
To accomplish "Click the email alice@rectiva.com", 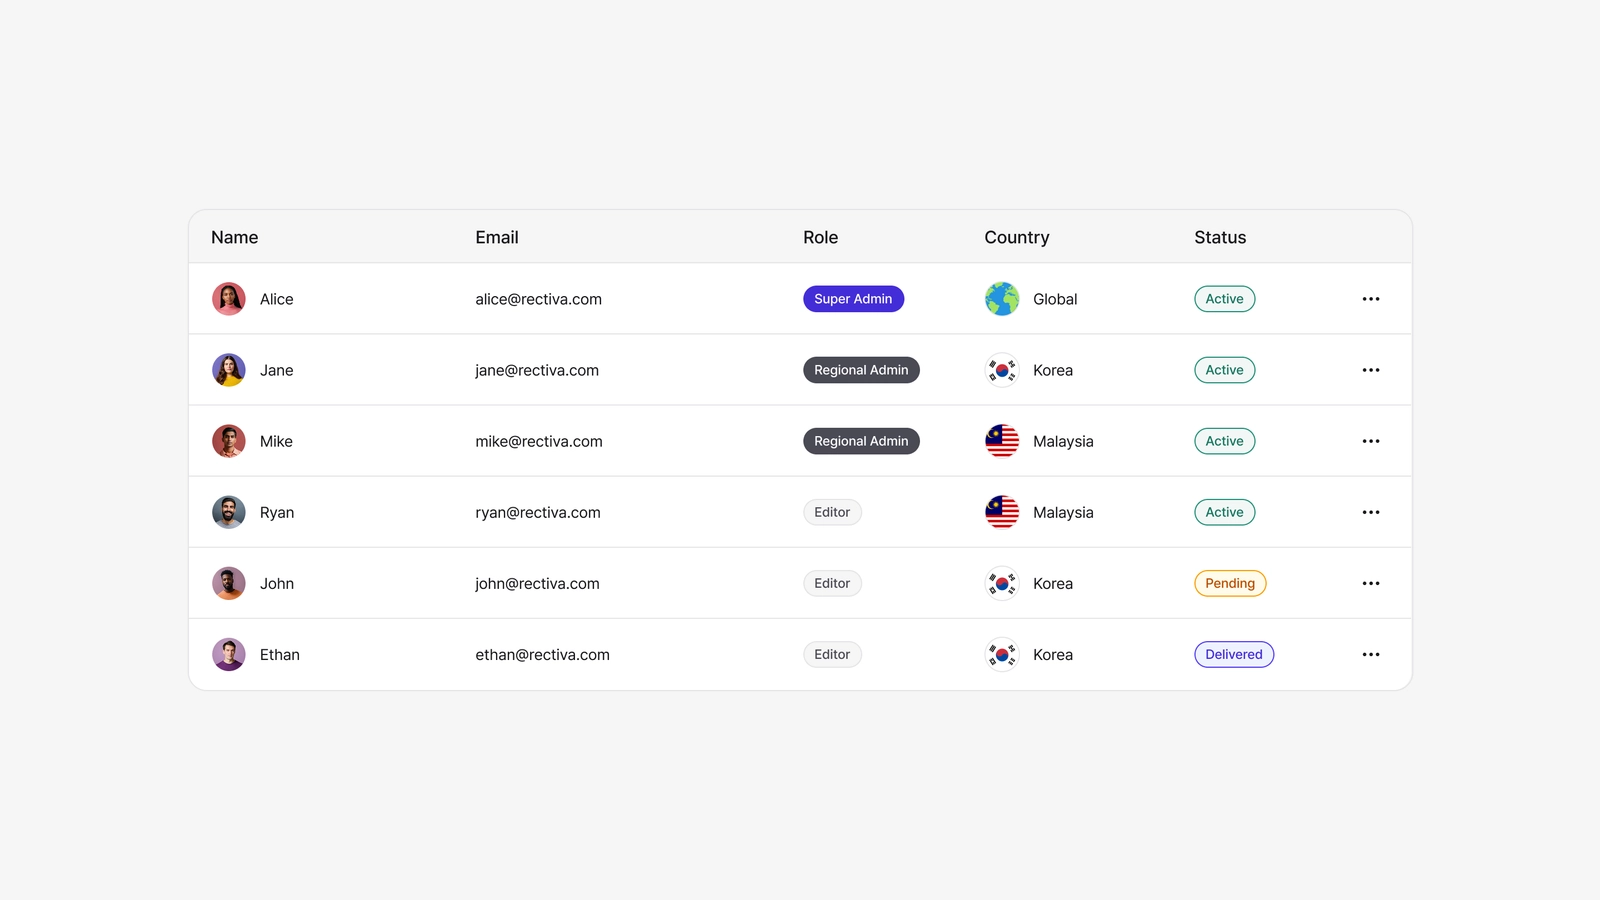I will (539, 299).
